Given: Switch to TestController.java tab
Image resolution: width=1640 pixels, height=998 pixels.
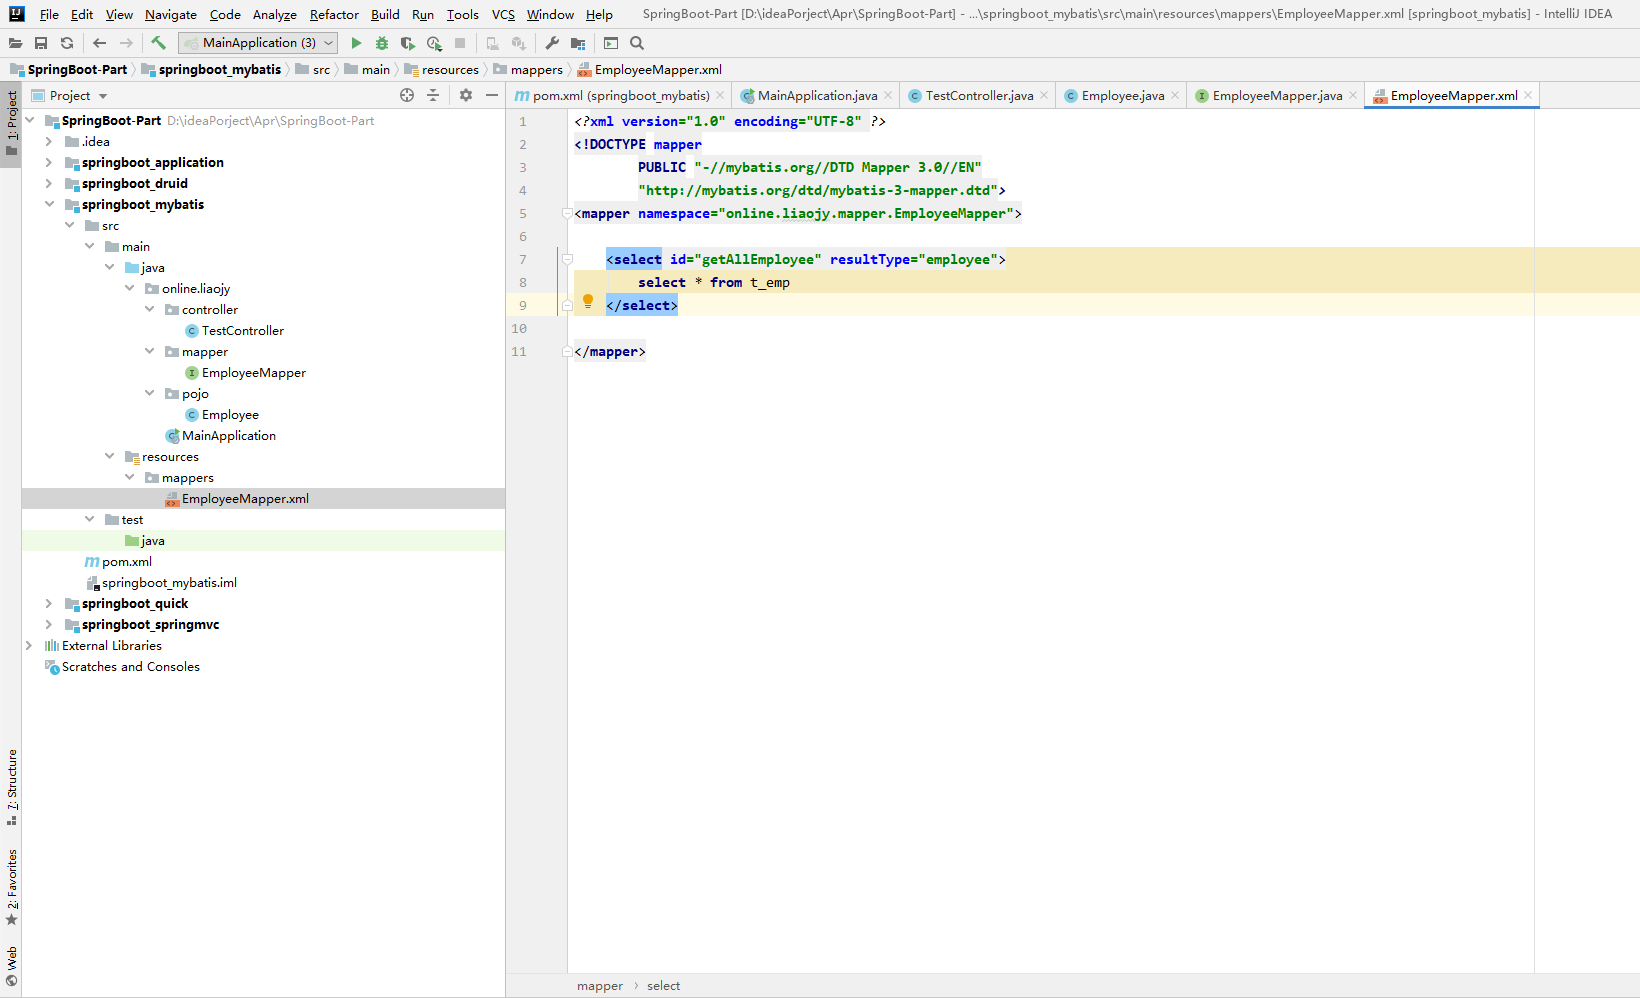Looking at the screenshot, I should click(x=979, y=96).
